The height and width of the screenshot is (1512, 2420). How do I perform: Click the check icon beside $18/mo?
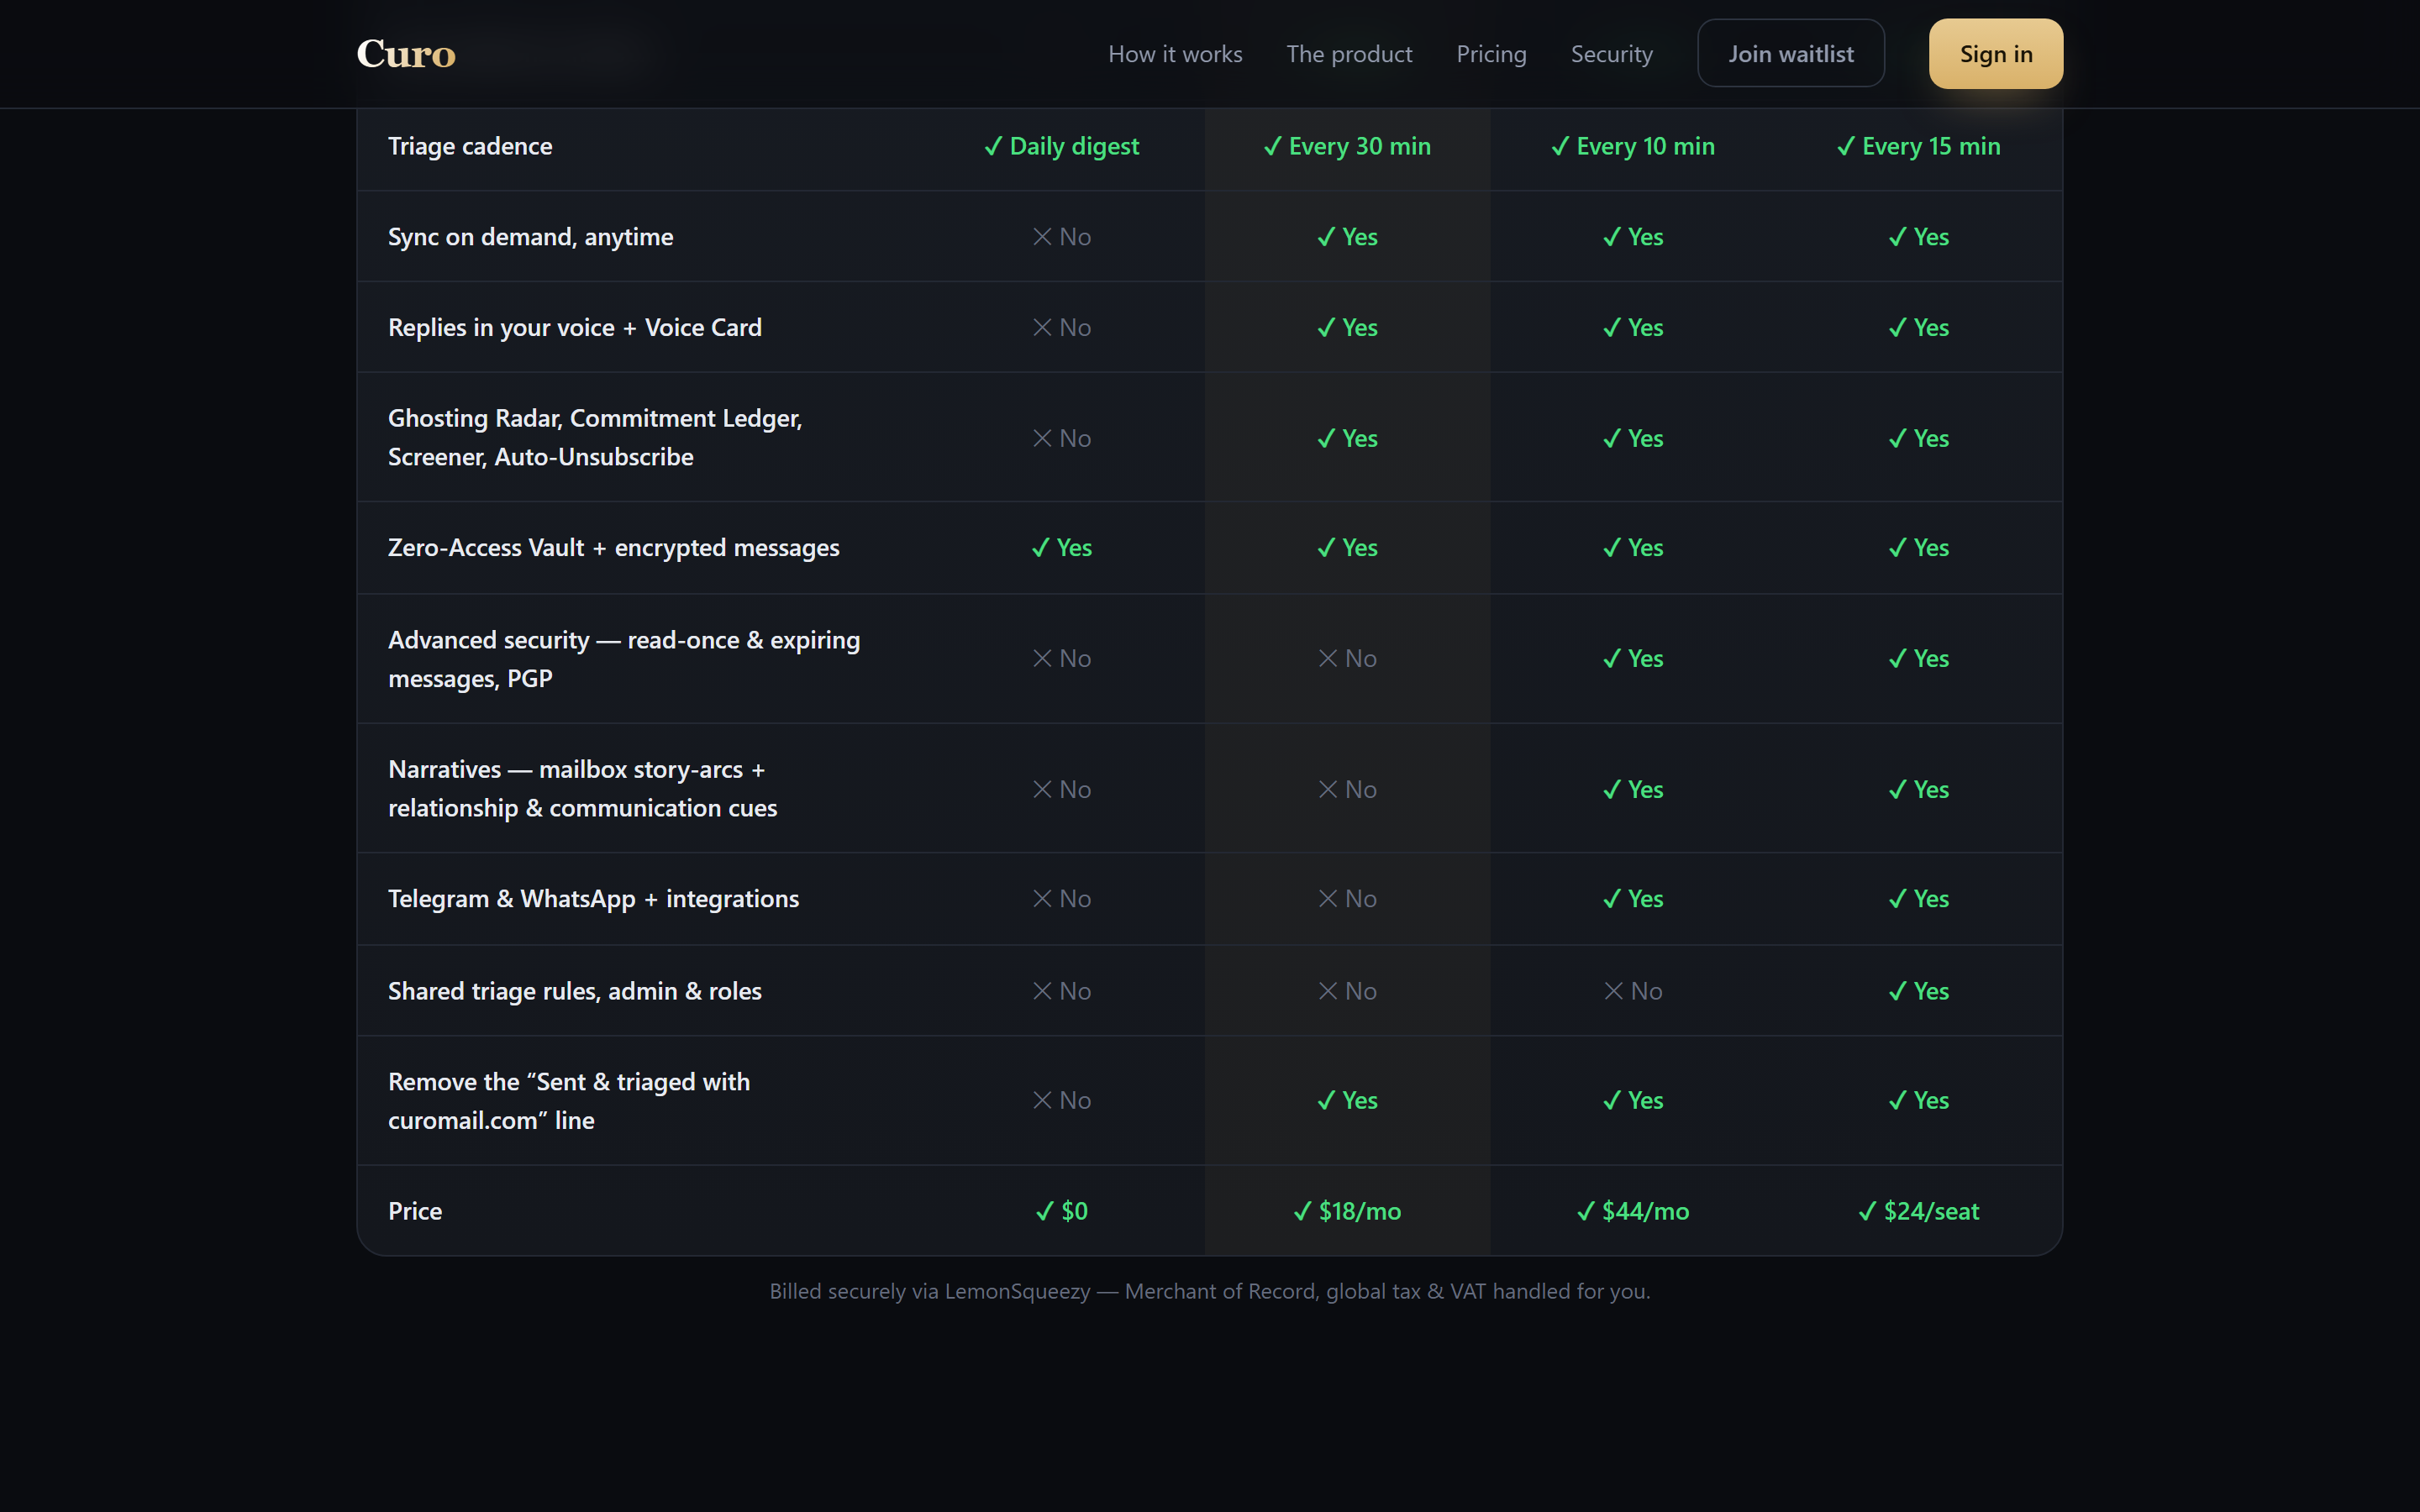click(1302, 1211)
